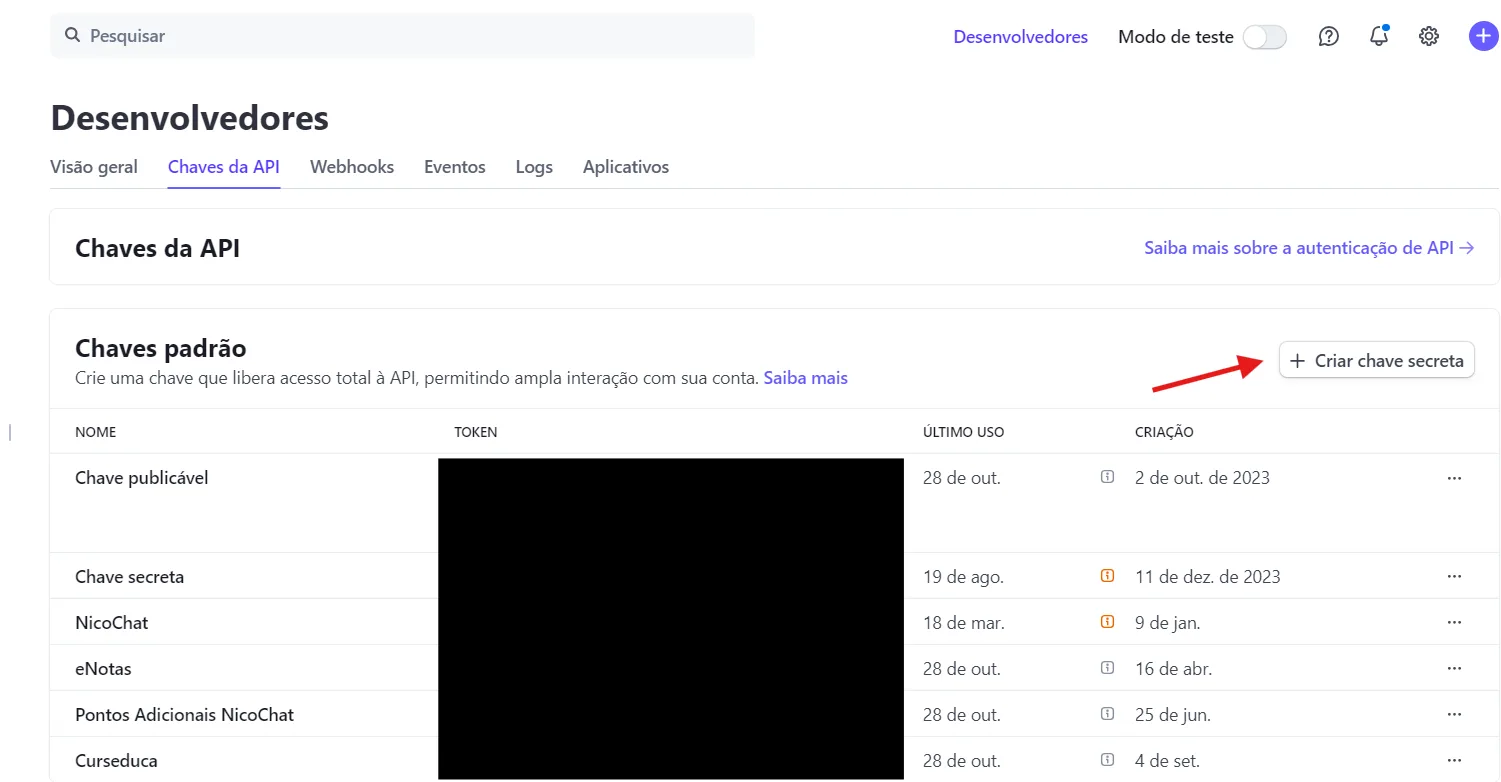Click Saiba mais link under Chaves padrão

(x=806, y=378)
